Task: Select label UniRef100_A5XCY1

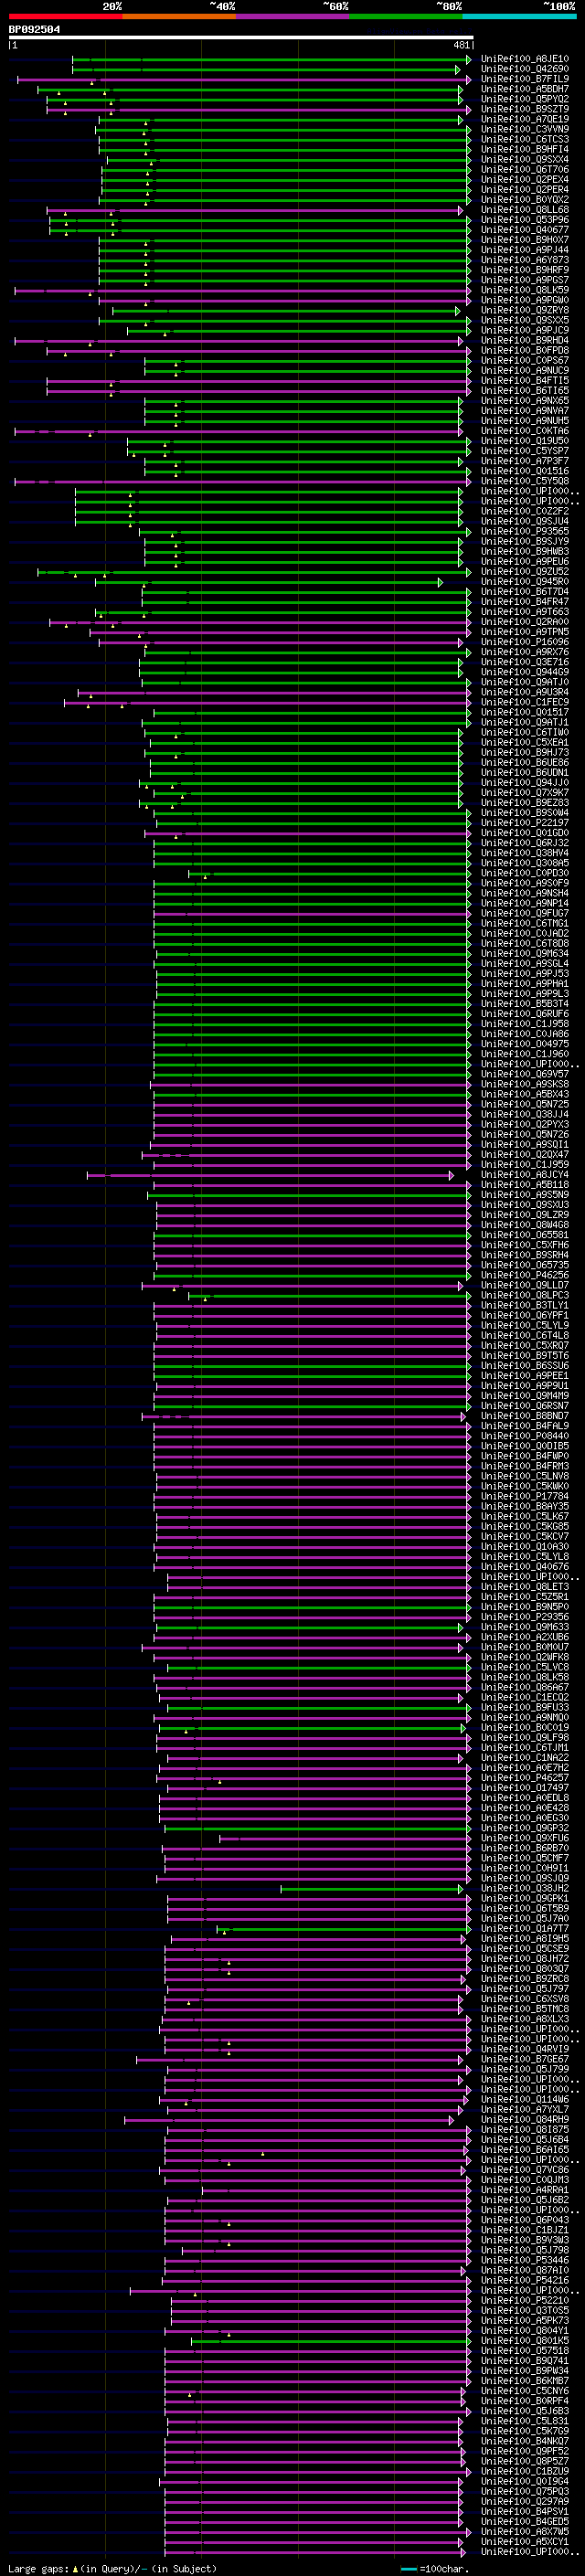Action: click(524, 2542)
